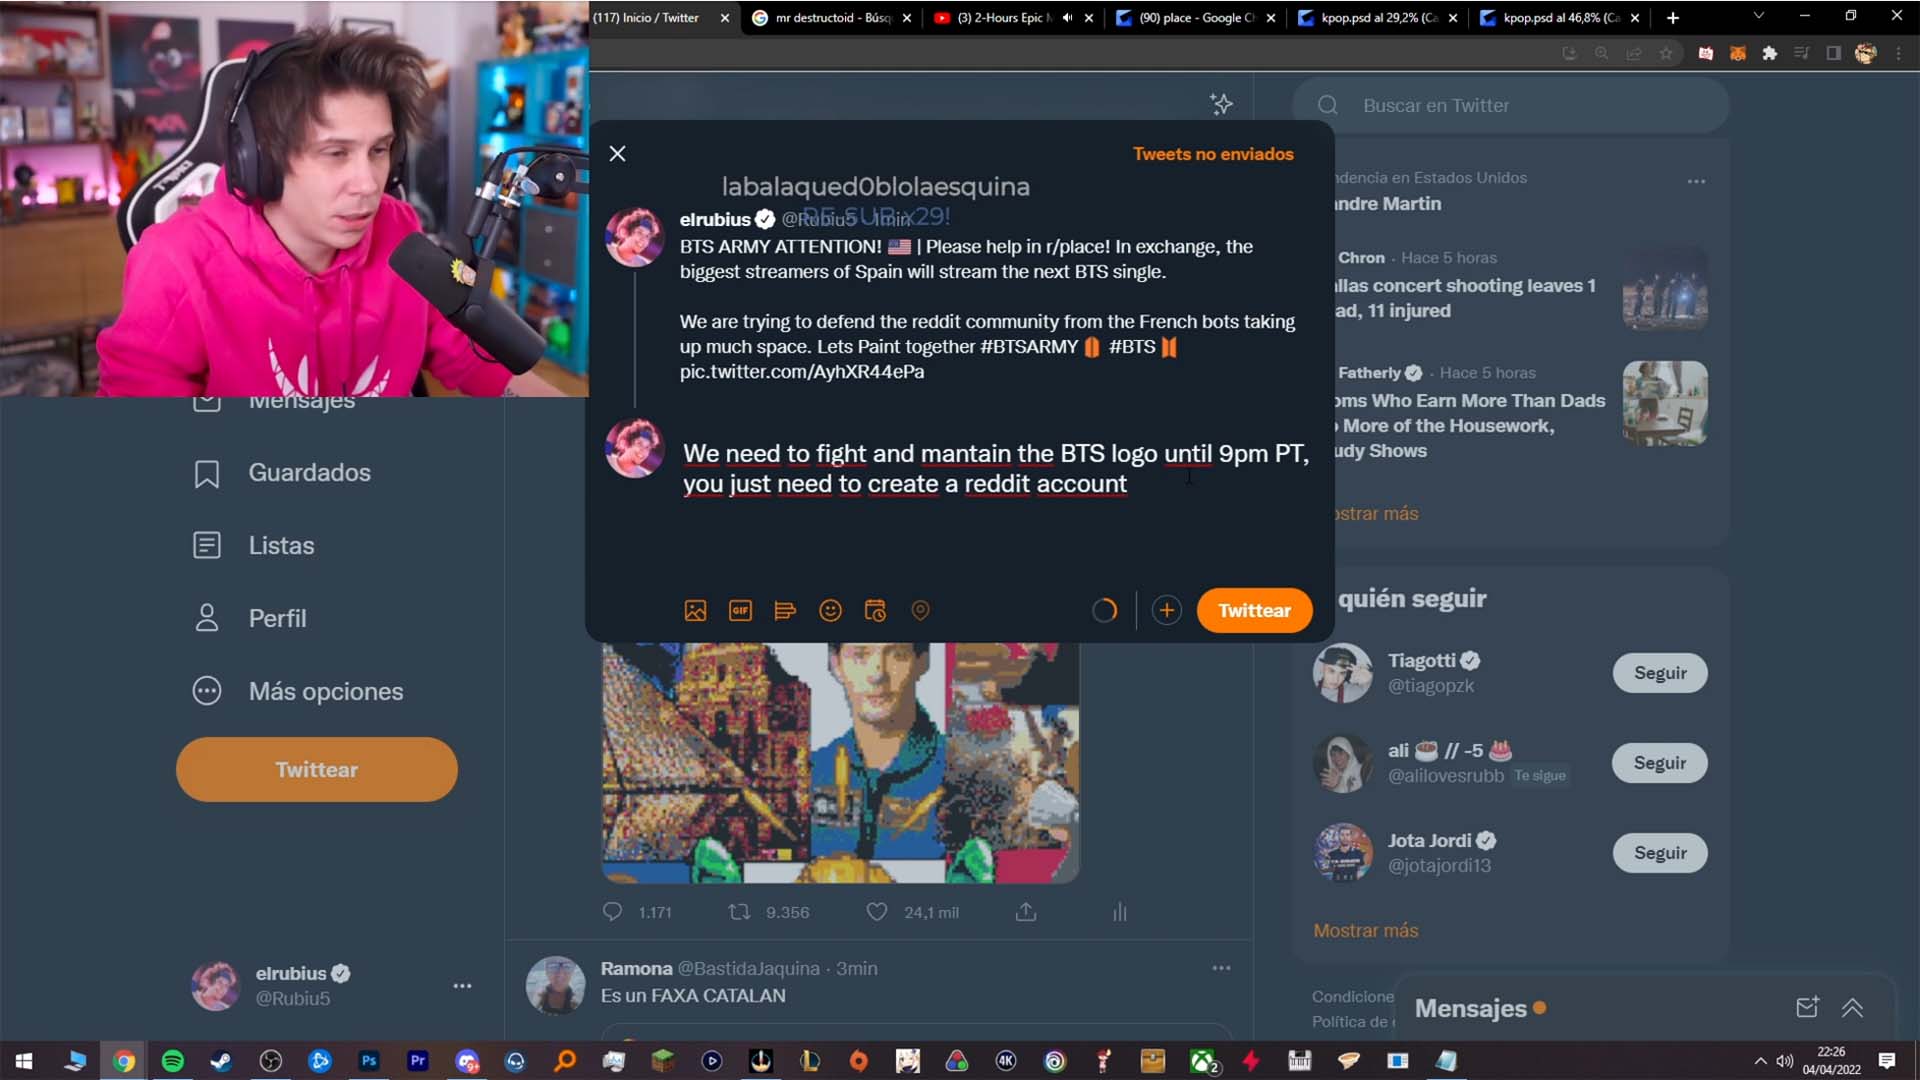
Task: Schedule the tweet with calendar icon
Action: pyautogui.click(x=875, y=610)
